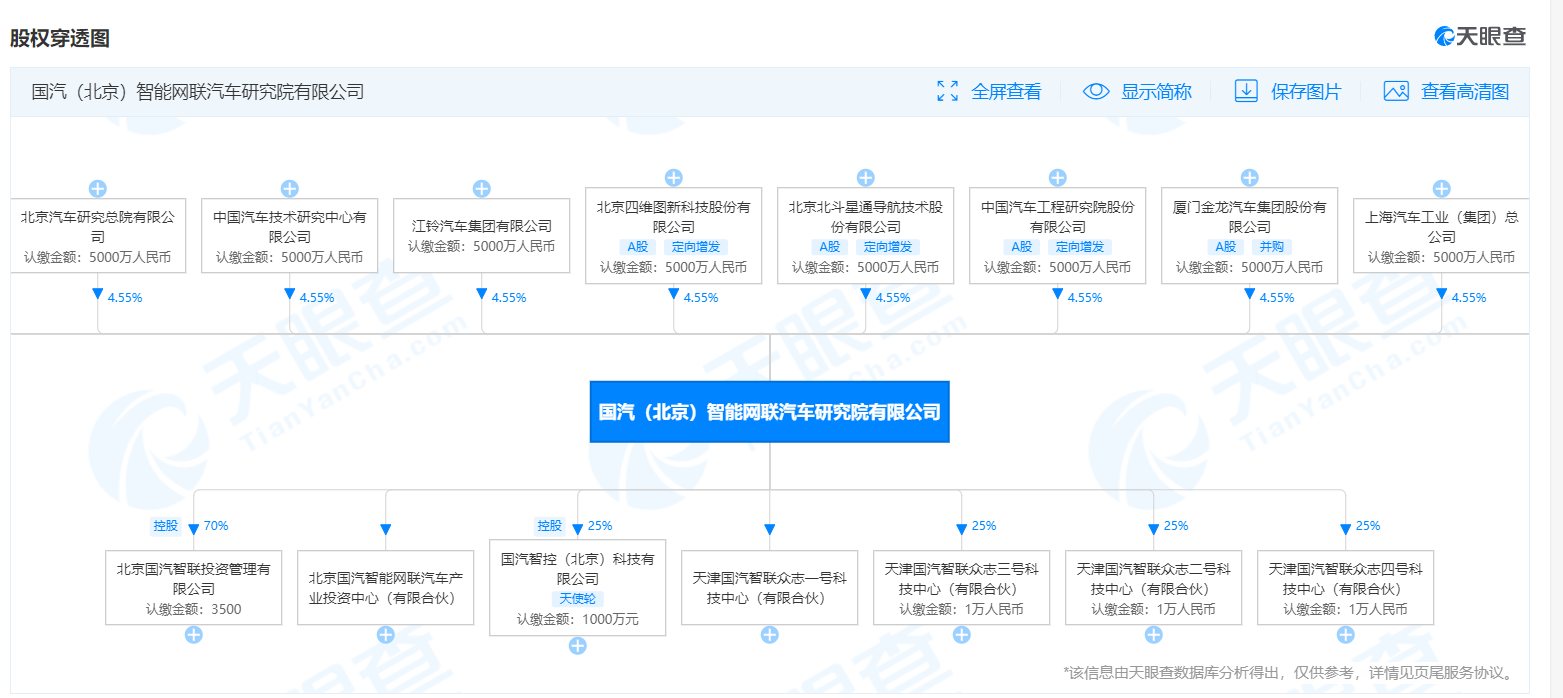Click the 认缴金额：3500 text in 北京国汽智联投资管理
This screenshot has width=1563, height=698.
coord(194,609)
